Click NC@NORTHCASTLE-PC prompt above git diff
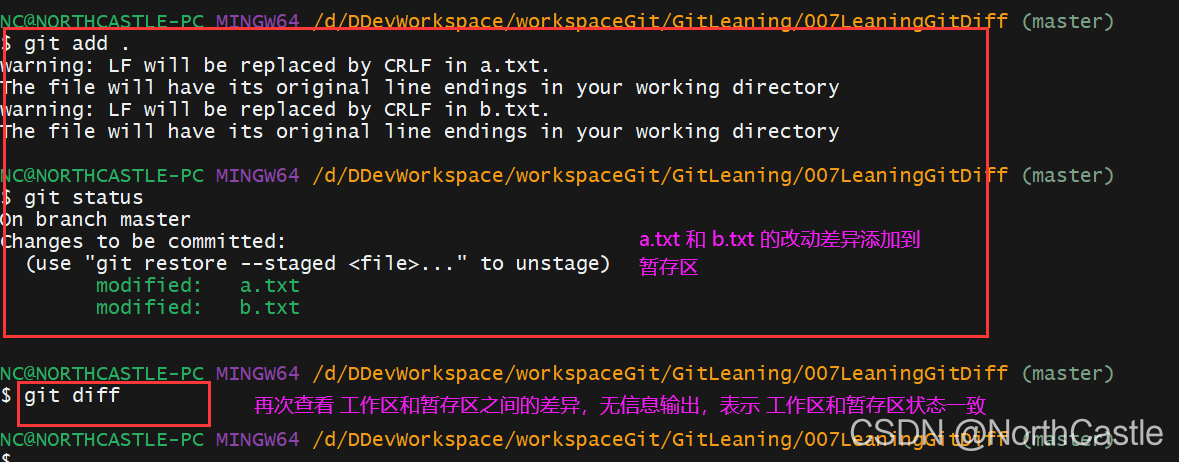 point(102,373)
